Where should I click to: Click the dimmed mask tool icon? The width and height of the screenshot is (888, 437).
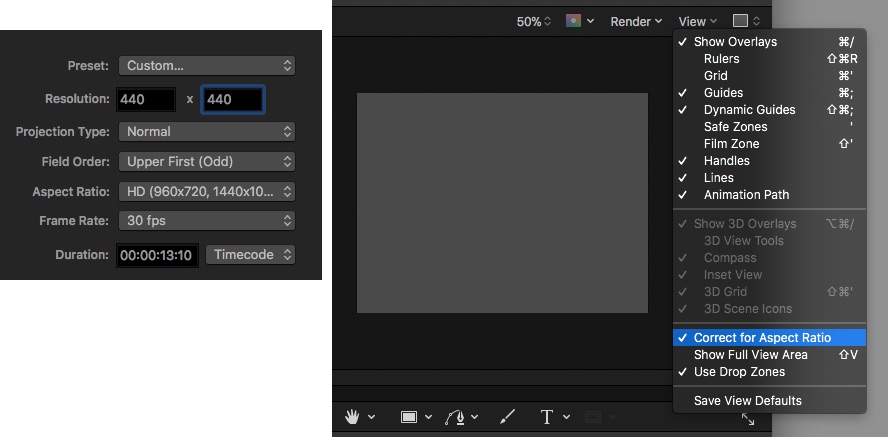tap(593, 416)
